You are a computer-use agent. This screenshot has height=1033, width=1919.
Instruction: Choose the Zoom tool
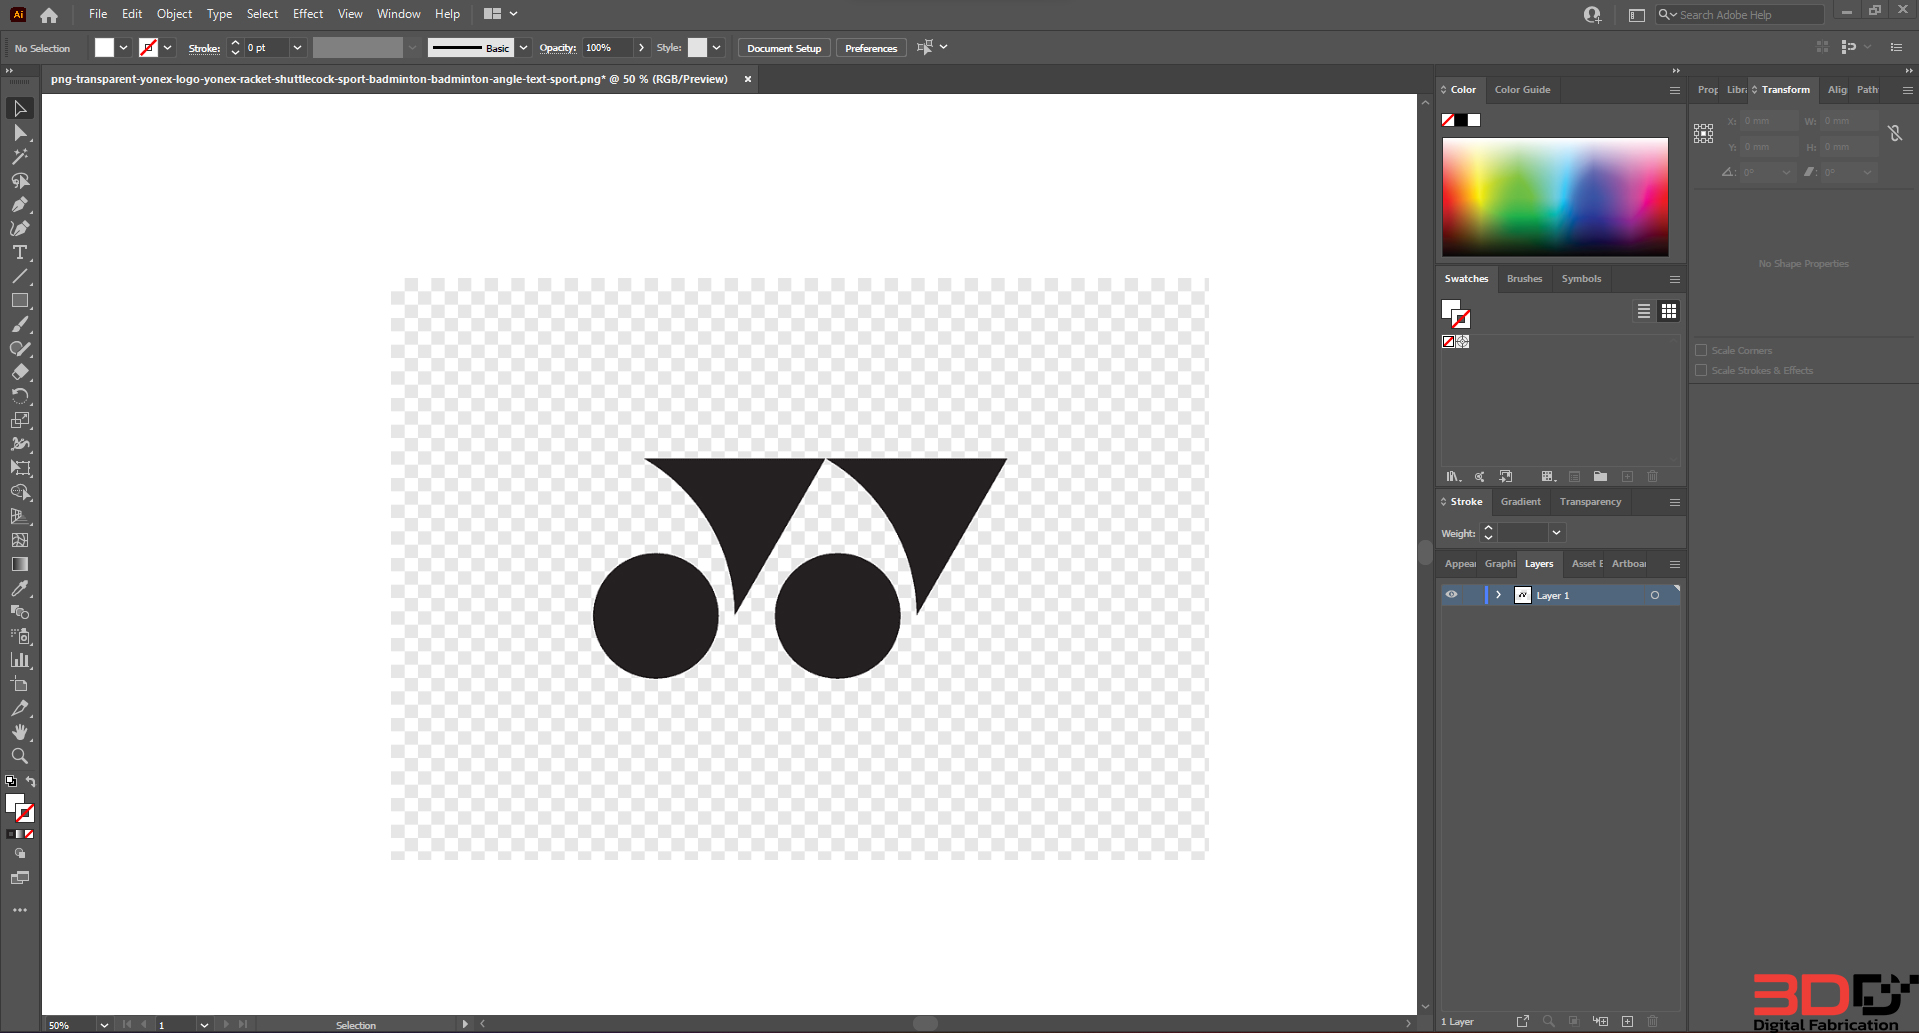pos(19,757)
